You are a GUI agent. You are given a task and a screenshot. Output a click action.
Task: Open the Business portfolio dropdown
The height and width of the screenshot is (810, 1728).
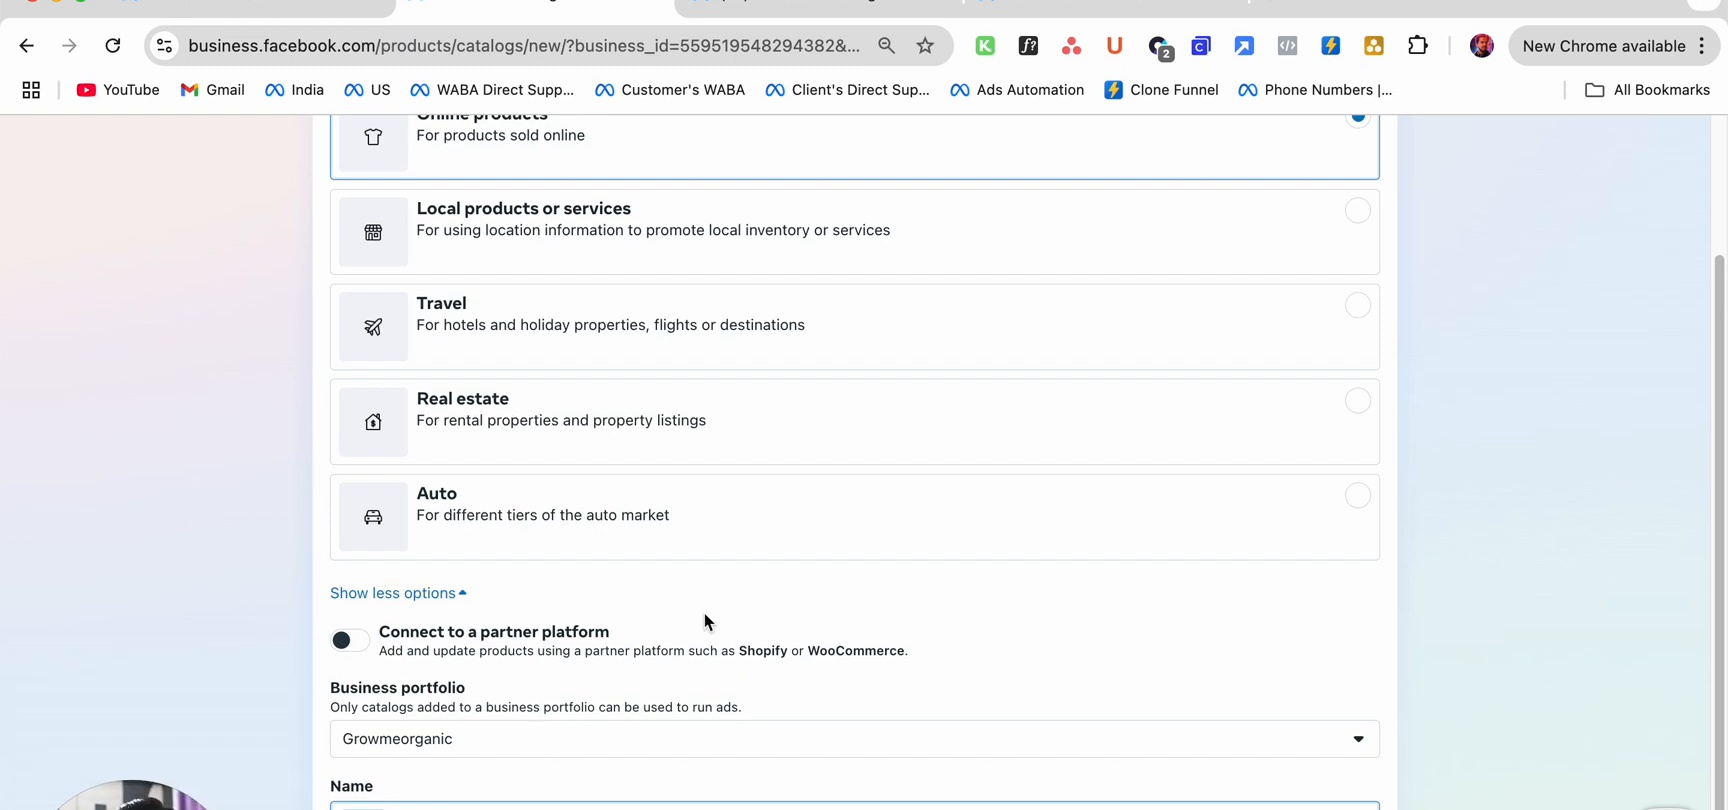[855, 739]
